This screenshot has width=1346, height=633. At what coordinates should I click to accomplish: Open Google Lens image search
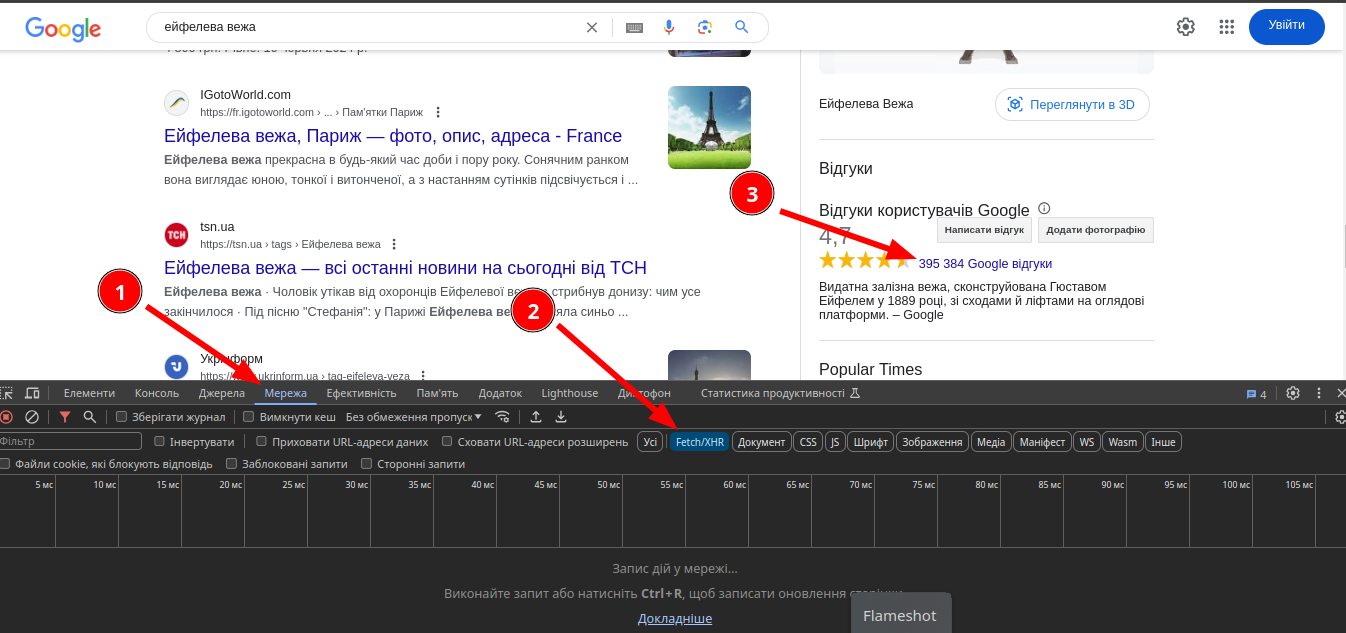coord(705,27)
